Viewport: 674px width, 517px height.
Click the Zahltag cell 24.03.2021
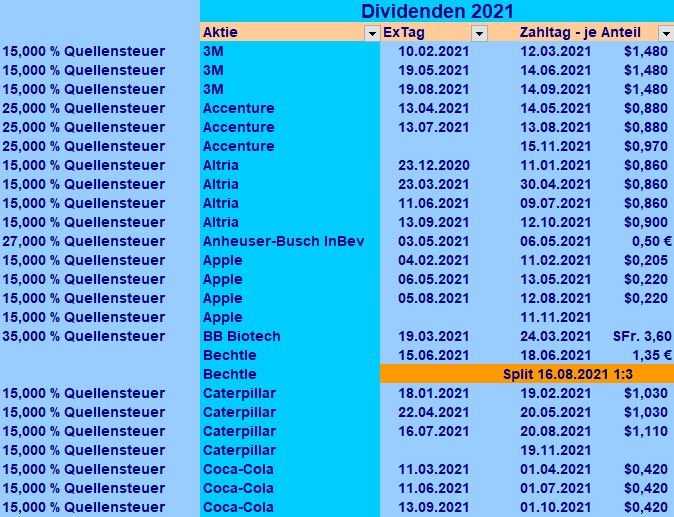[x=555, y=336]
